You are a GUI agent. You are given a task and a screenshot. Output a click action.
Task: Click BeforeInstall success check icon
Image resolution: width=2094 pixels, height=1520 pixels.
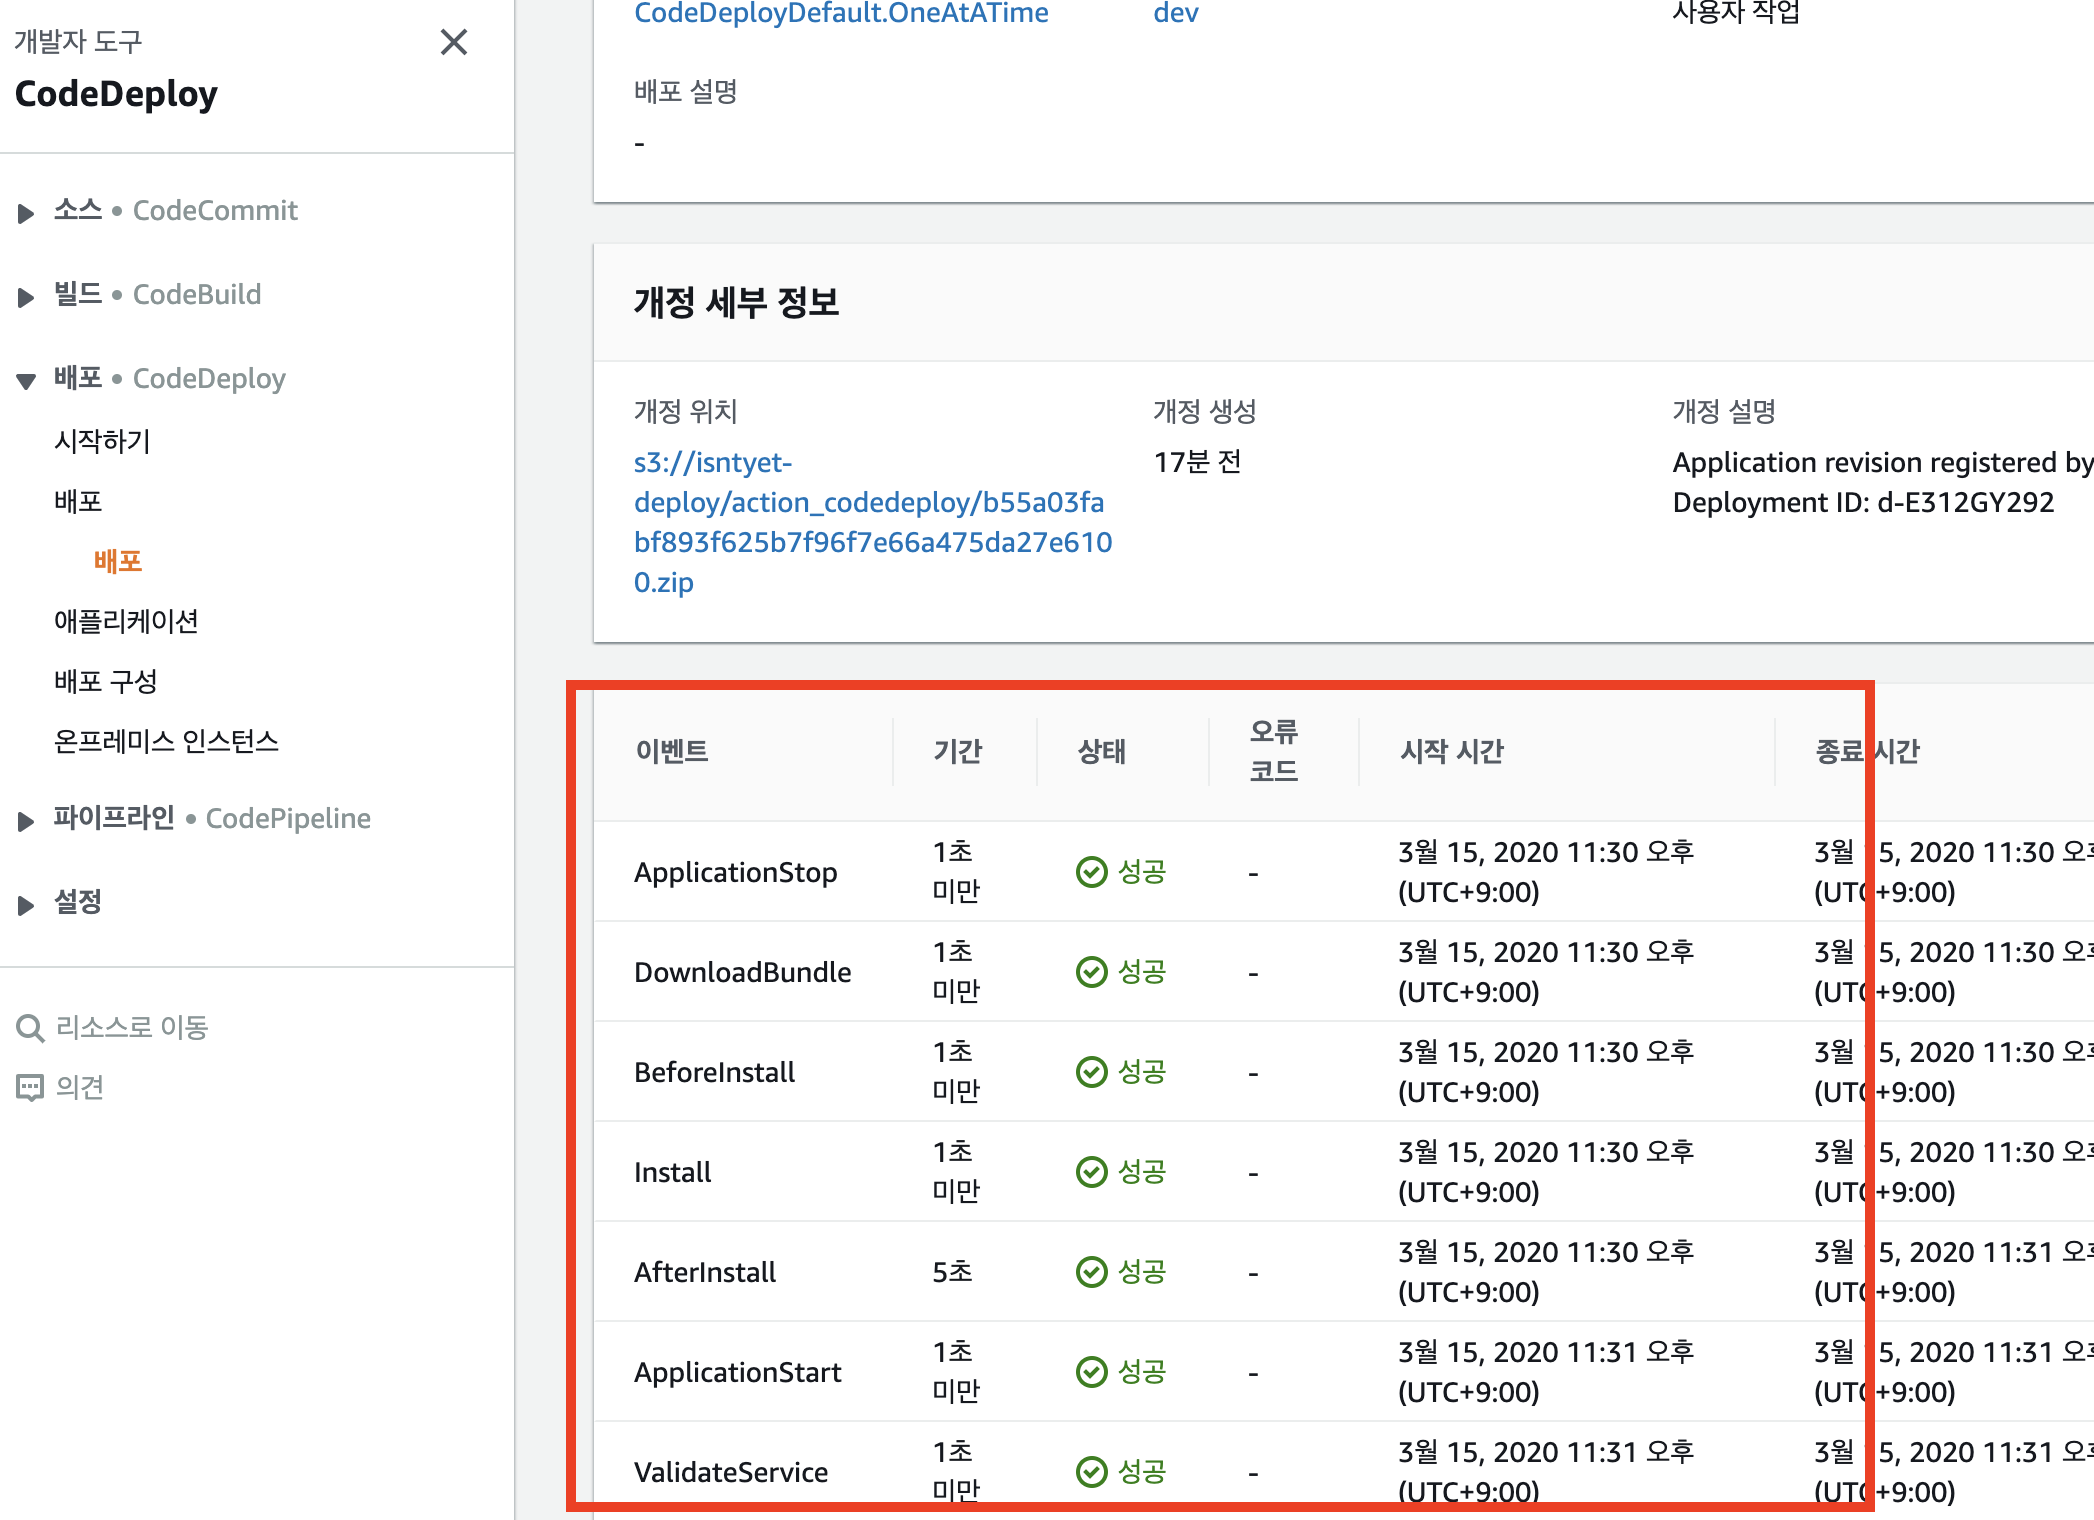click(1092, 1072)
